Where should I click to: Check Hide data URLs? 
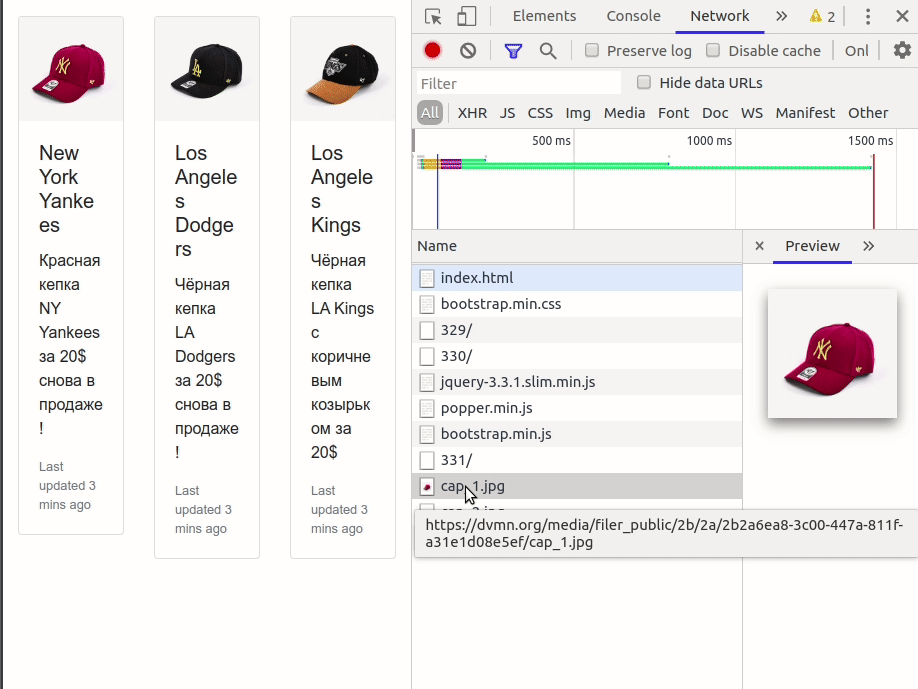tap(644, 83)
